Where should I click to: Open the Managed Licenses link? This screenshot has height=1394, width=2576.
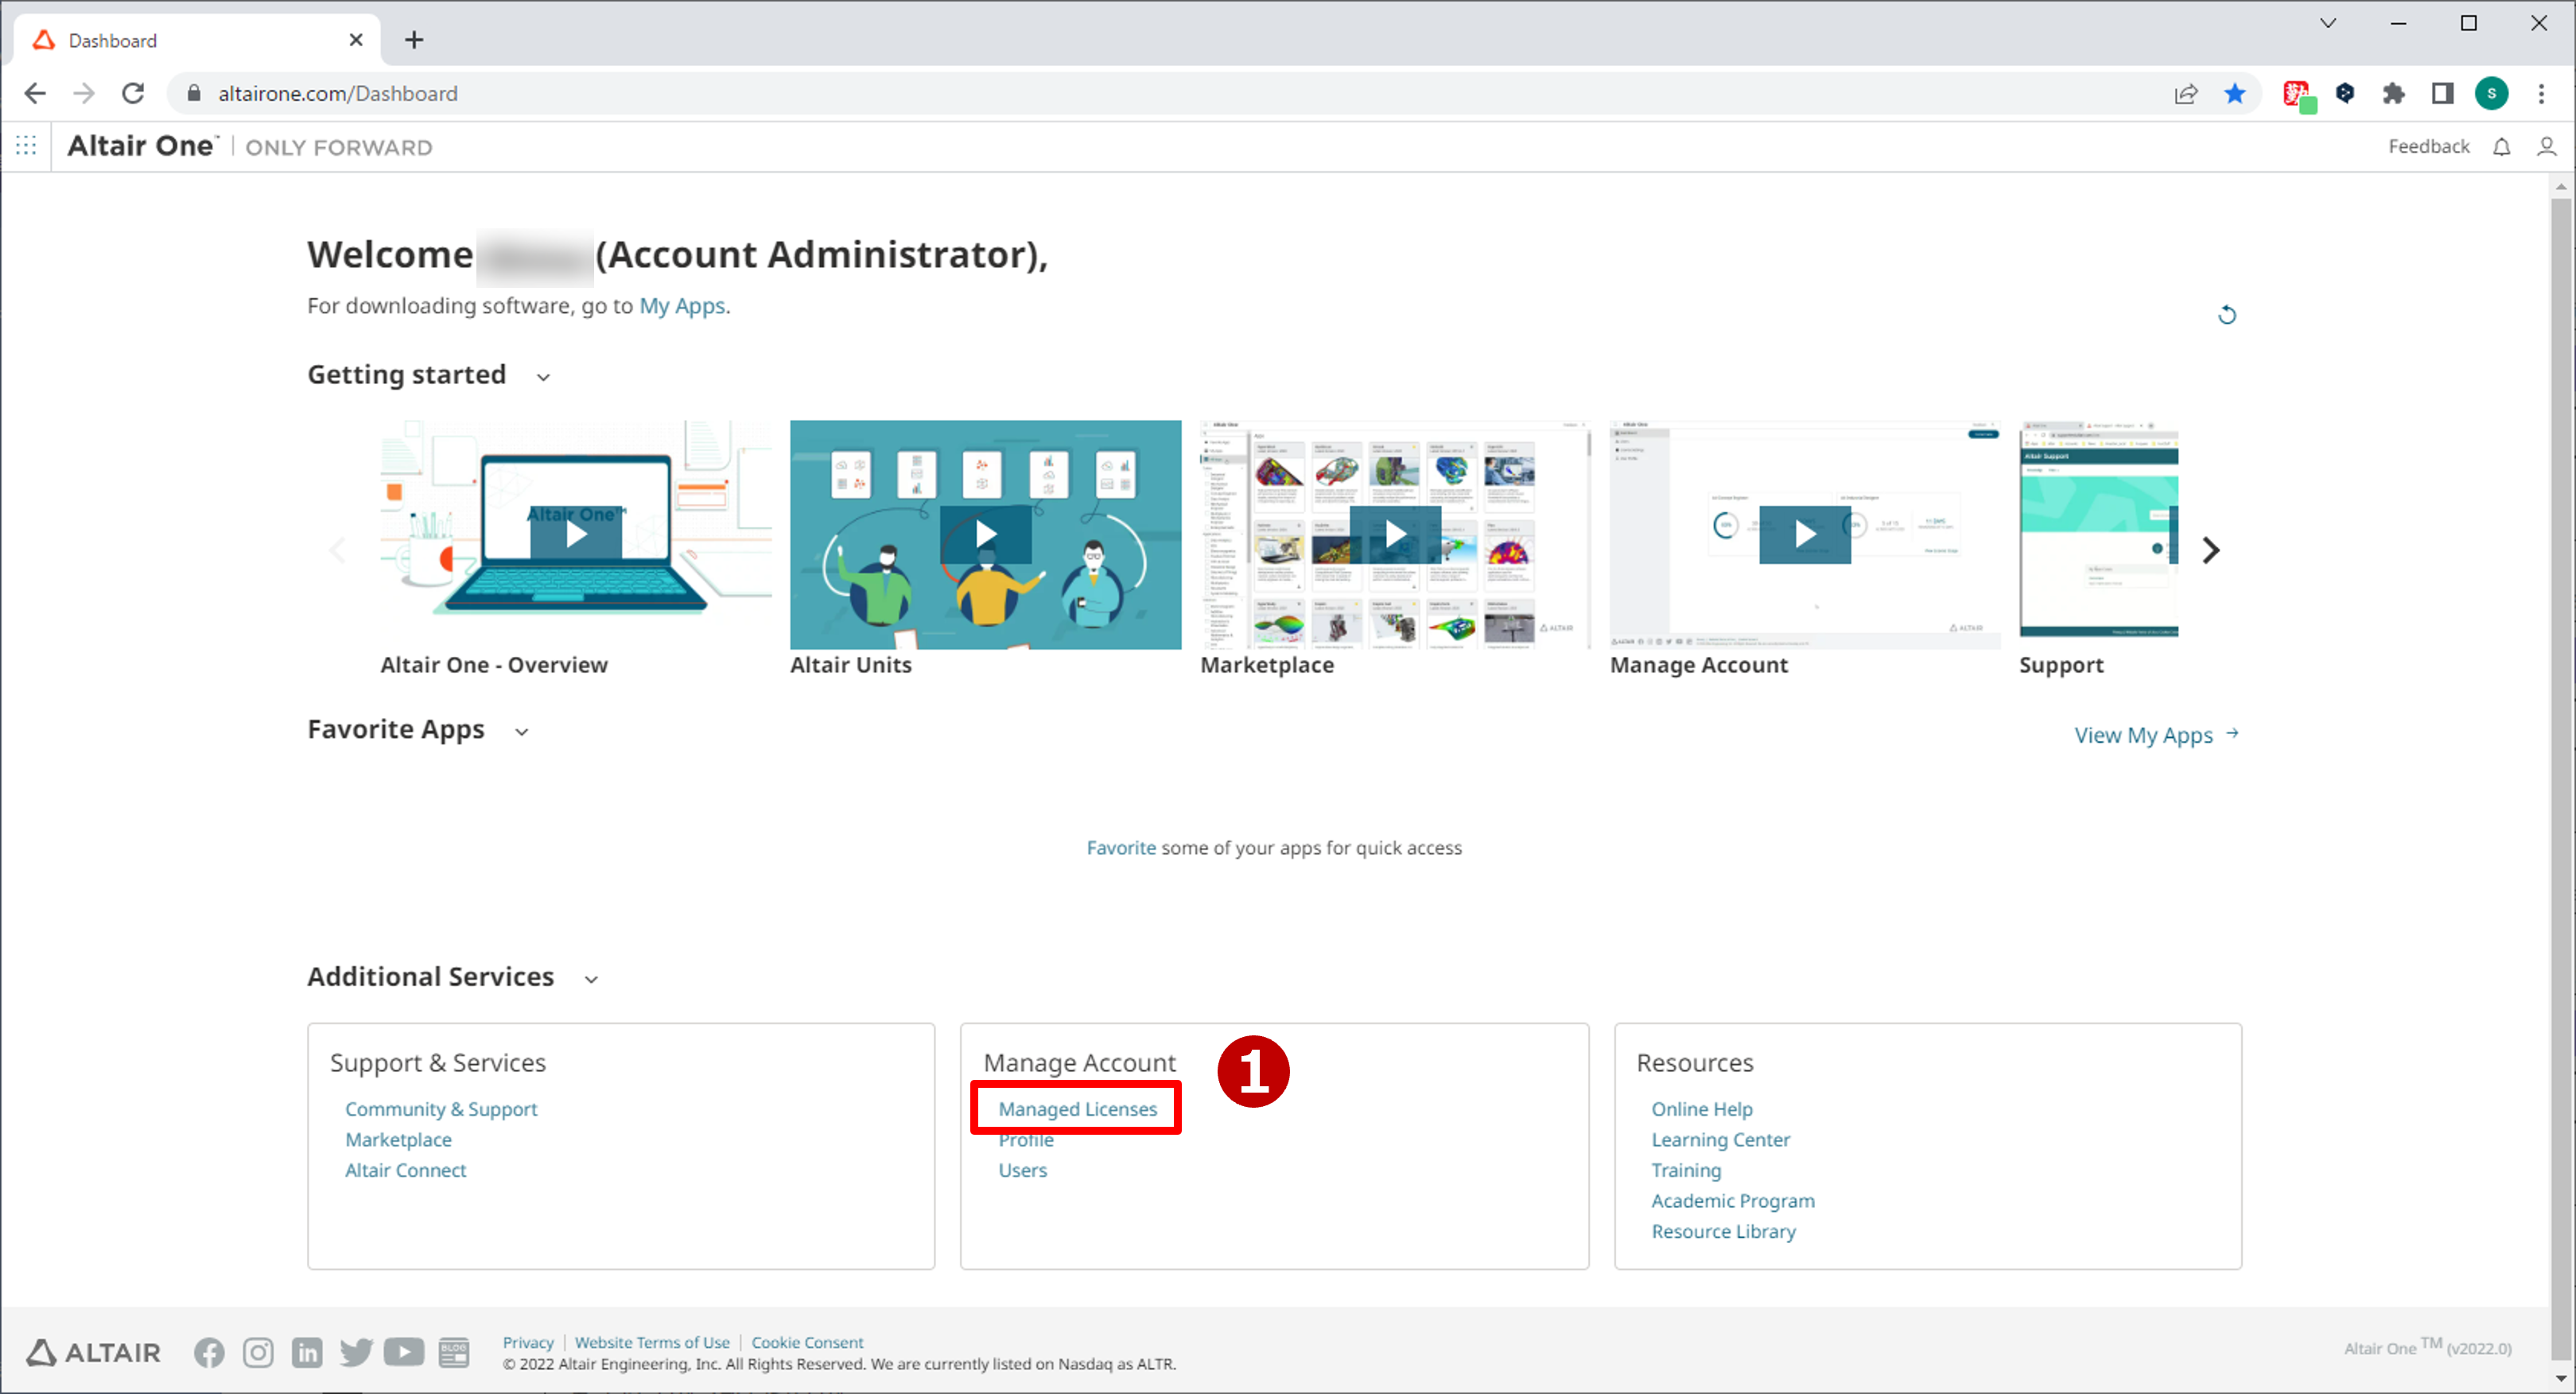1077,1109
